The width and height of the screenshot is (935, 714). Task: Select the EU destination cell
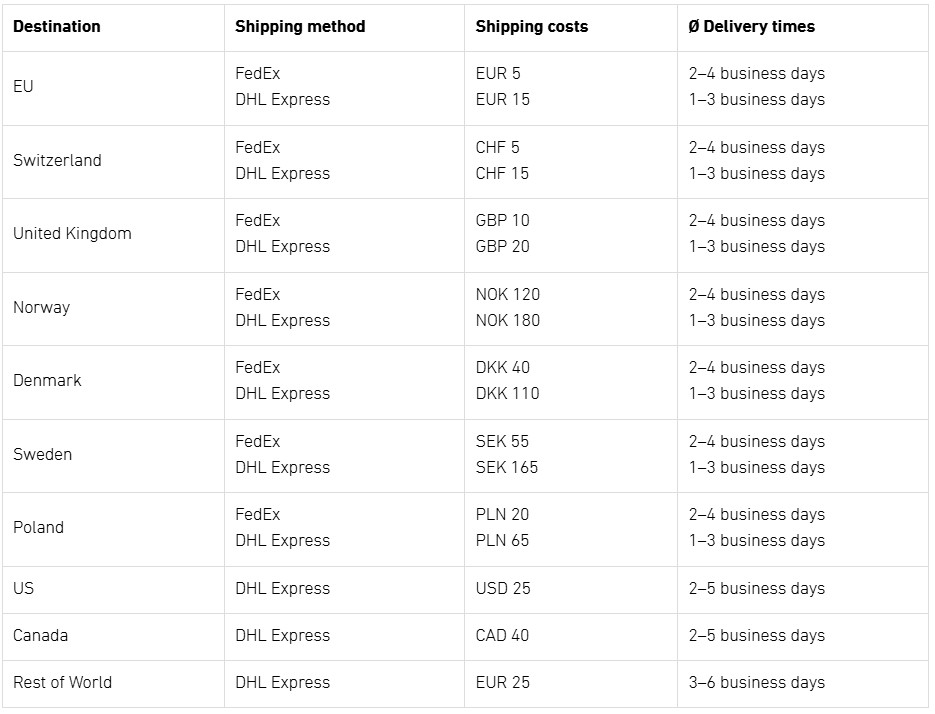click(x=23, y=86)
